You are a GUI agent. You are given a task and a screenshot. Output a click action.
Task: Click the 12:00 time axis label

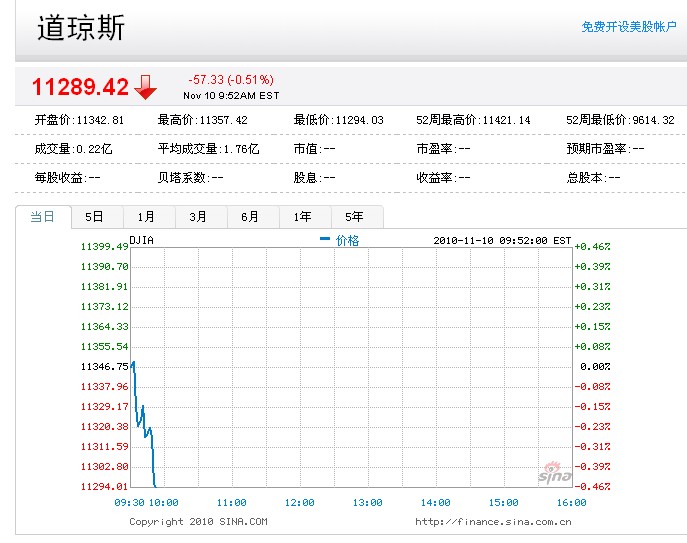(x=300, y=503)
